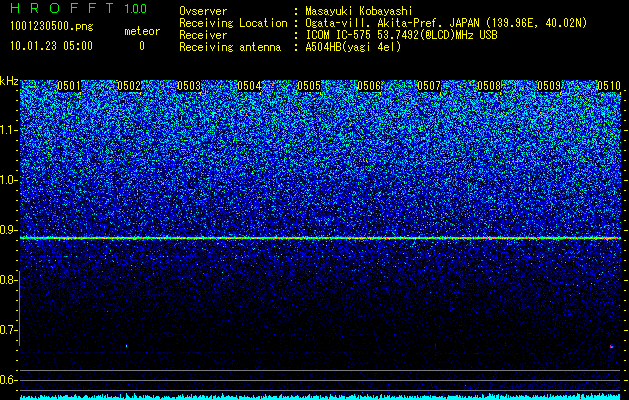
Task: Click the meteor count value 0
Action: [x=142, y=46]
